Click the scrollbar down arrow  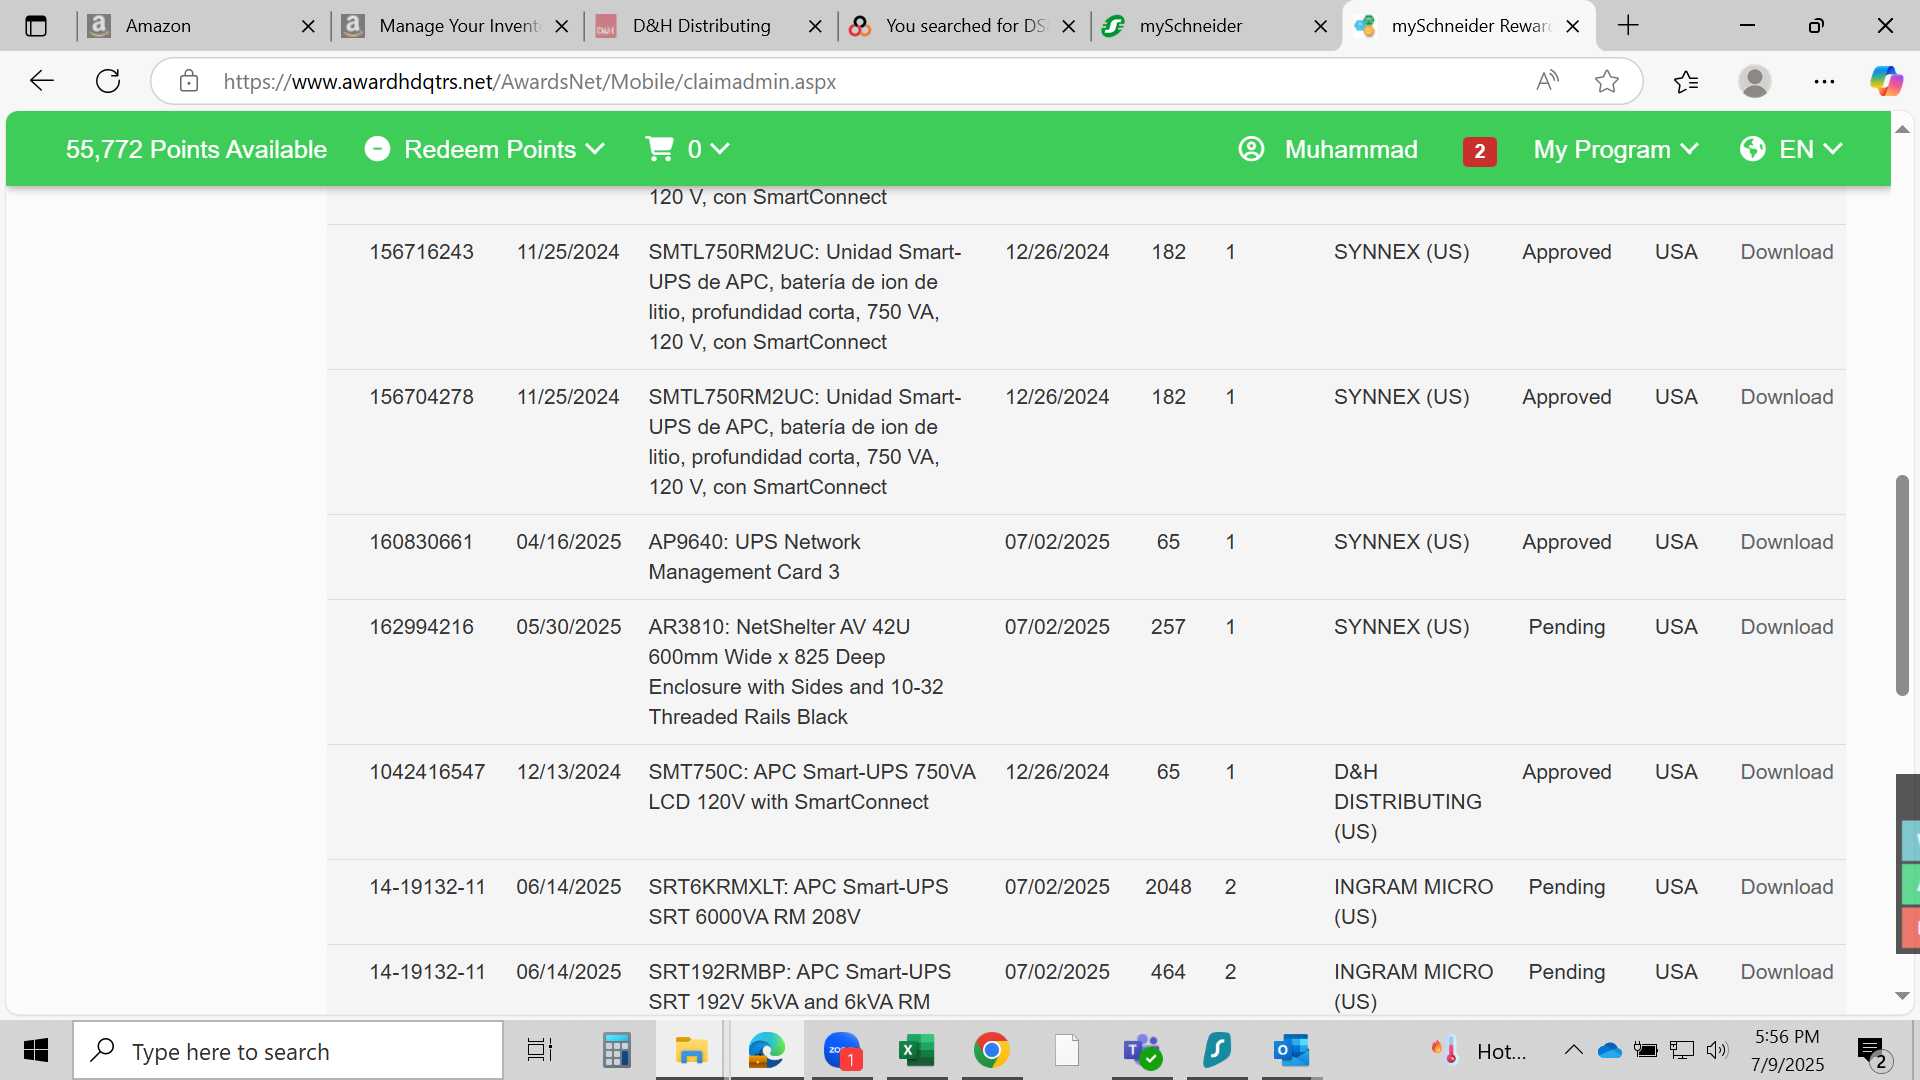click(1902, 996)
